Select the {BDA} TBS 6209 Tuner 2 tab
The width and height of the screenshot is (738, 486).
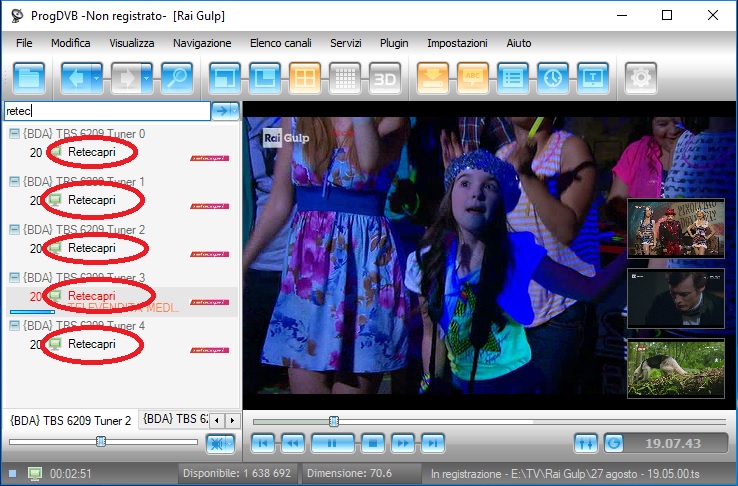(x=70, y=420)
